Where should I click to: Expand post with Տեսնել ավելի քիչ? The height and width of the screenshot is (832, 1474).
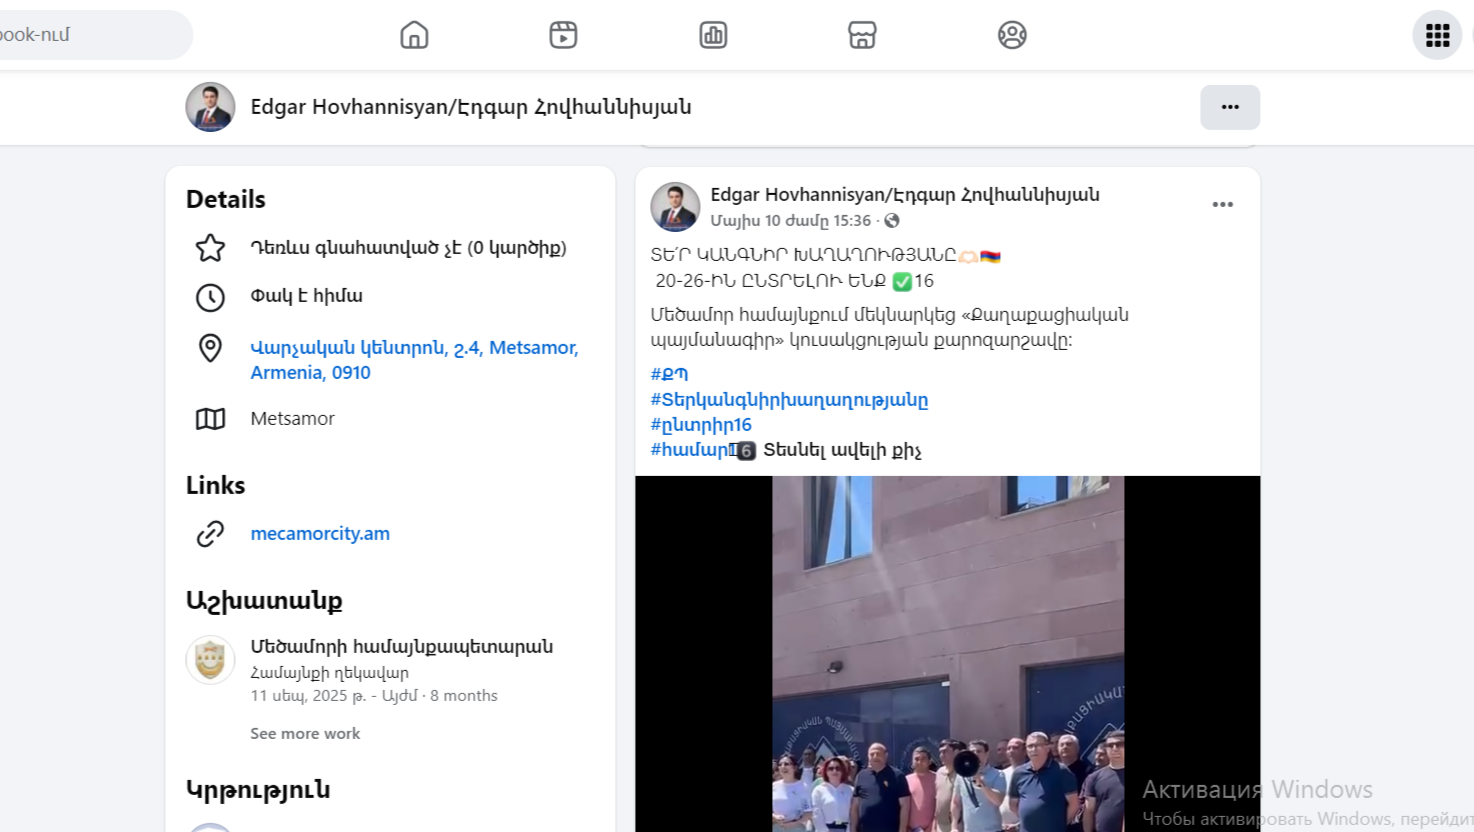pos(842,450)
